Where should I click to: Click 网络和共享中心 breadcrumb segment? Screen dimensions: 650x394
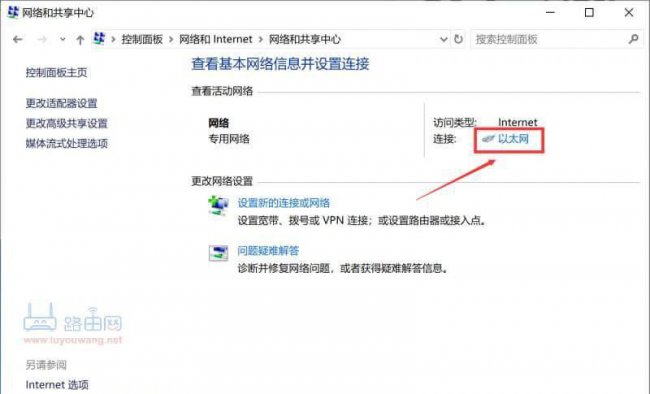click(x=305, y=39)
